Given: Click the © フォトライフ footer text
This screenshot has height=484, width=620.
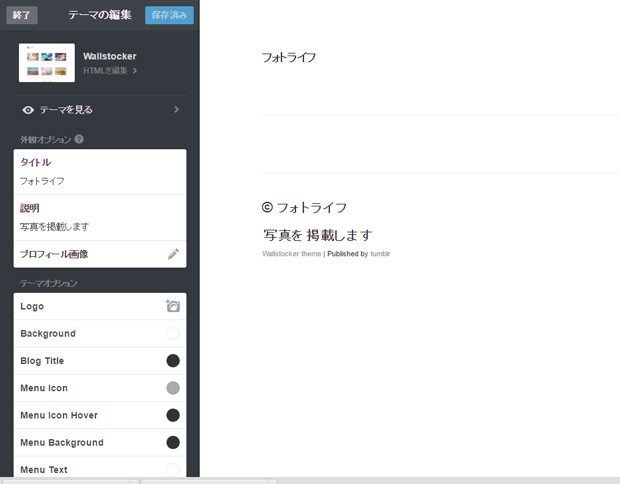Looking at the screenshot, I should click(304, 208).
